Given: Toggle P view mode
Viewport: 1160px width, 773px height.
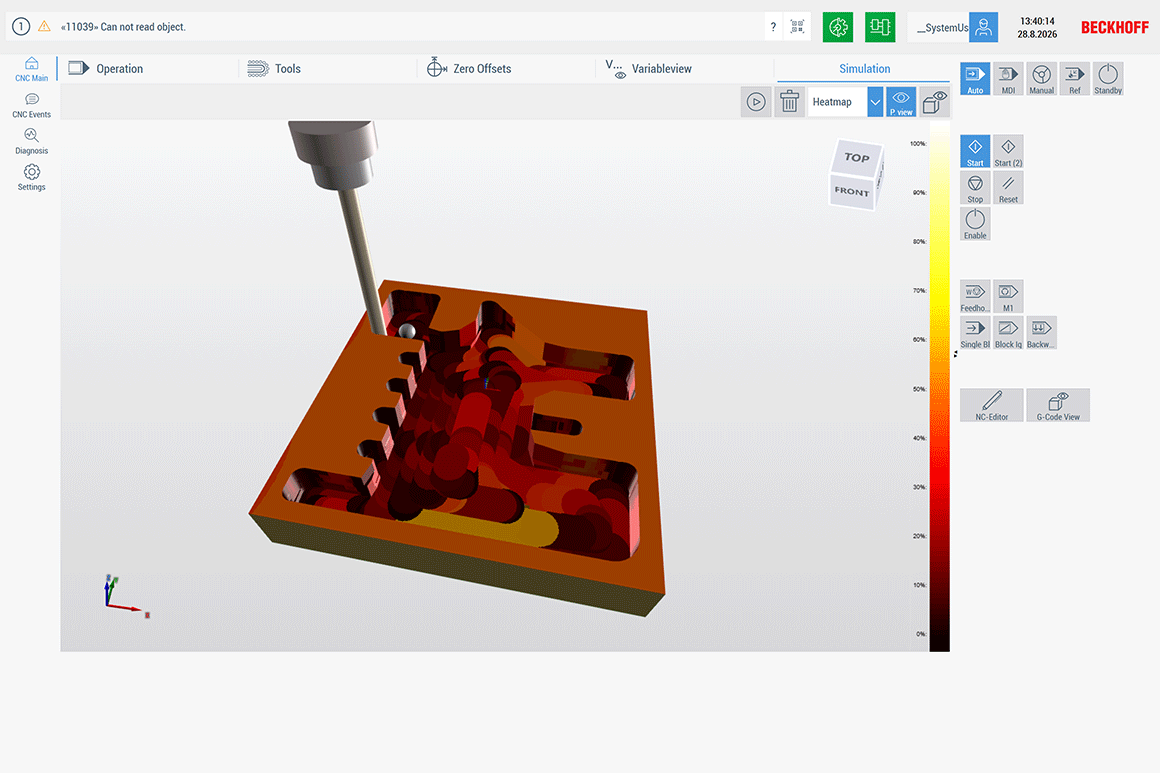Looking at the screenshot, I should click(901, 102).
